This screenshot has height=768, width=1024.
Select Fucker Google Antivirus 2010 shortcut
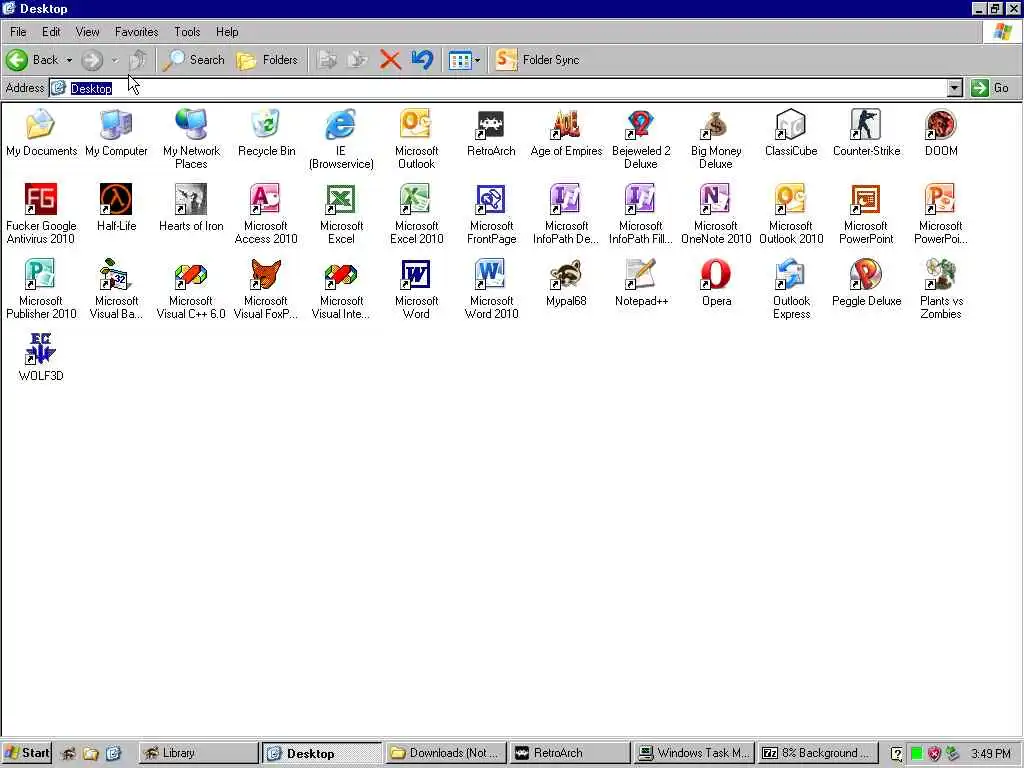coord(41,214)
